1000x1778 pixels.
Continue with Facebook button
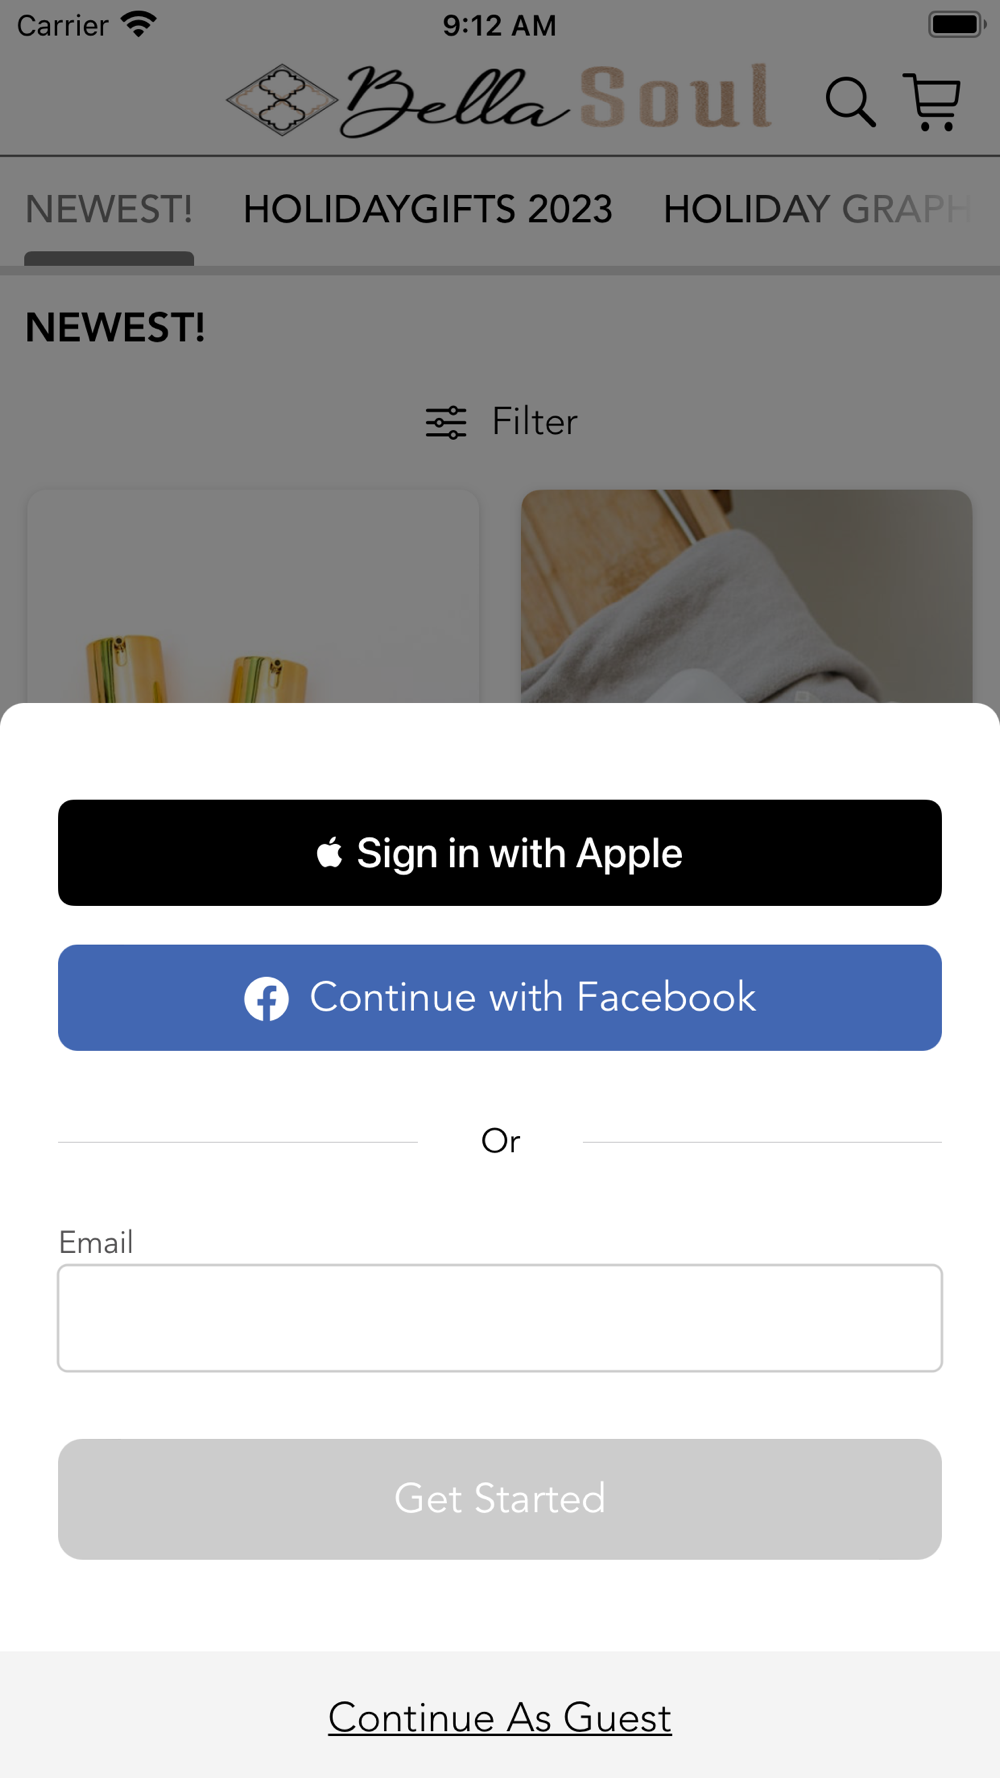tap(500, 998)
